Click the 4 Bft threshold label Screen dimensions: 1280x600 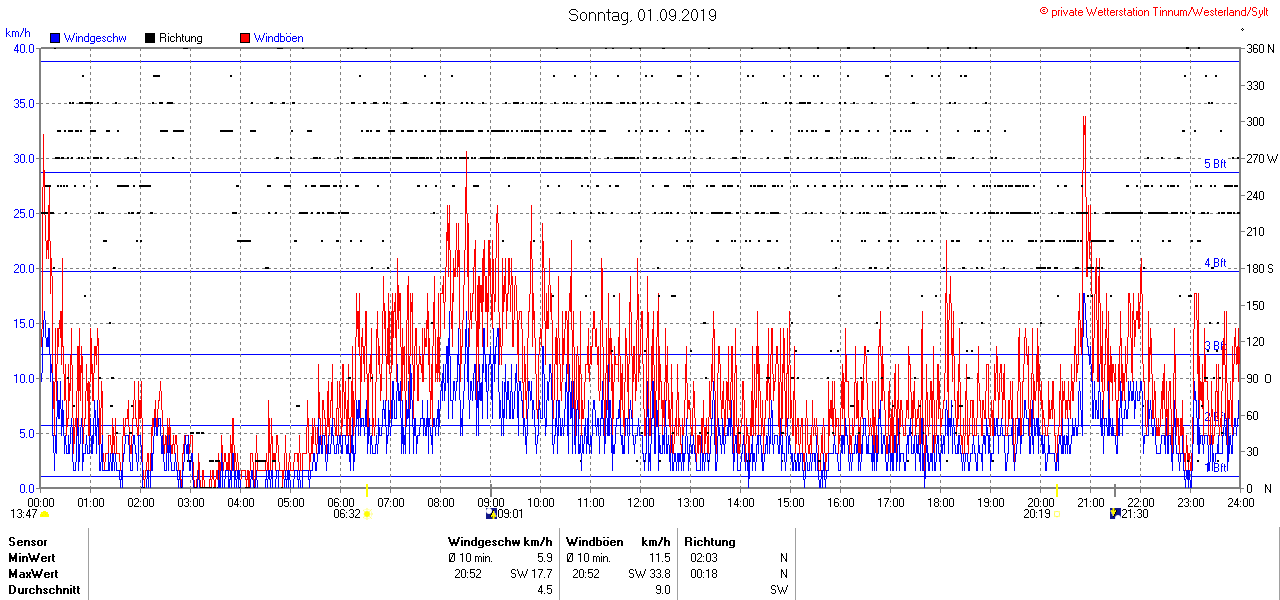point(1215,263)
